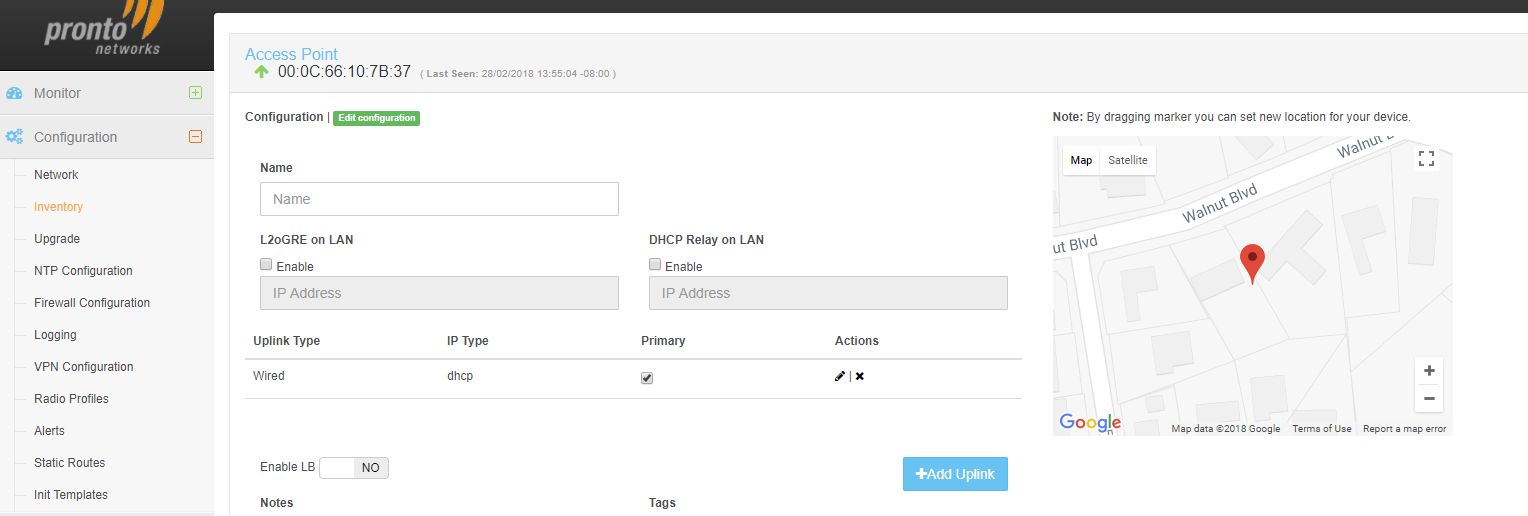Click the Wired uplink type cell
This screenshot has width=1528, height=516.
click(x=269, y=376)
